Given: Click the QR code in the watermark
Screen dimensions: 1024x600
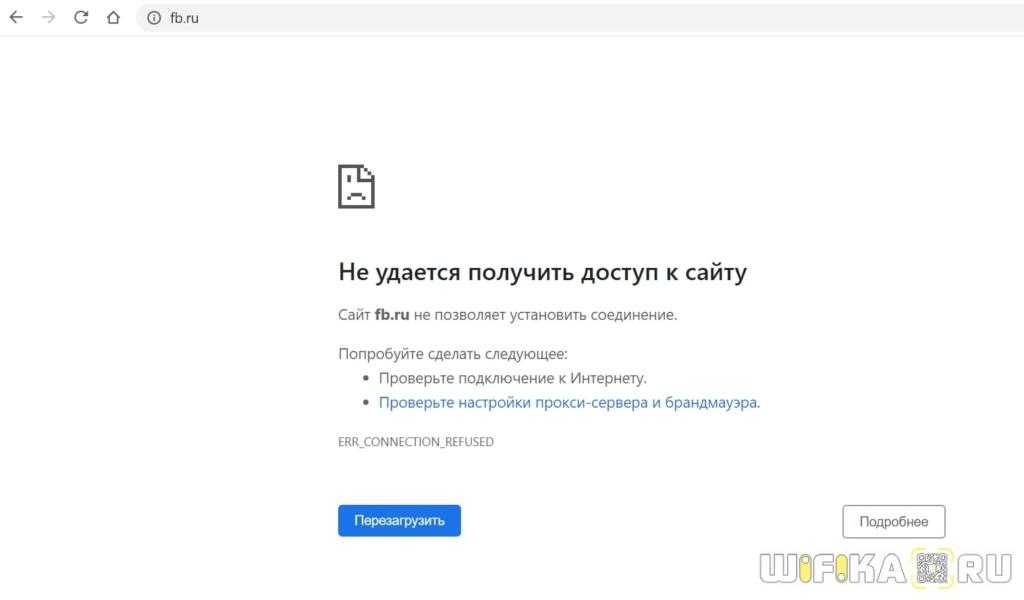Looking at the screenshot, I should tap(931, 568).
